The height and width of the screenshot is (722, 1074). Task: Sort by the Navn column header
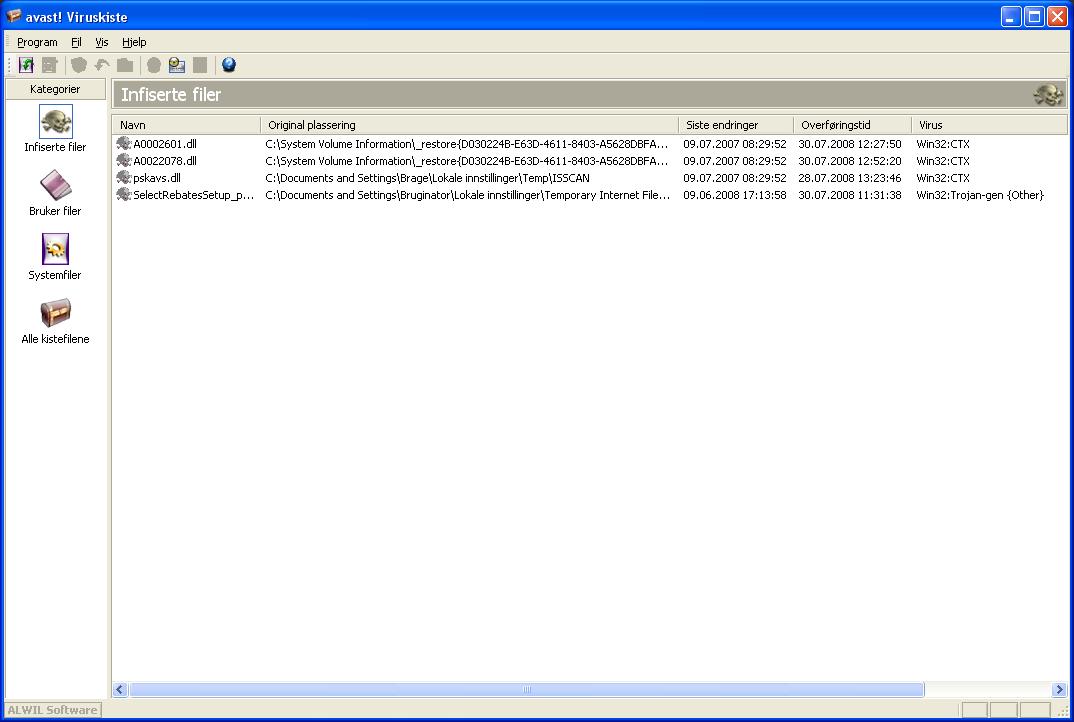(x=186, y=125)
